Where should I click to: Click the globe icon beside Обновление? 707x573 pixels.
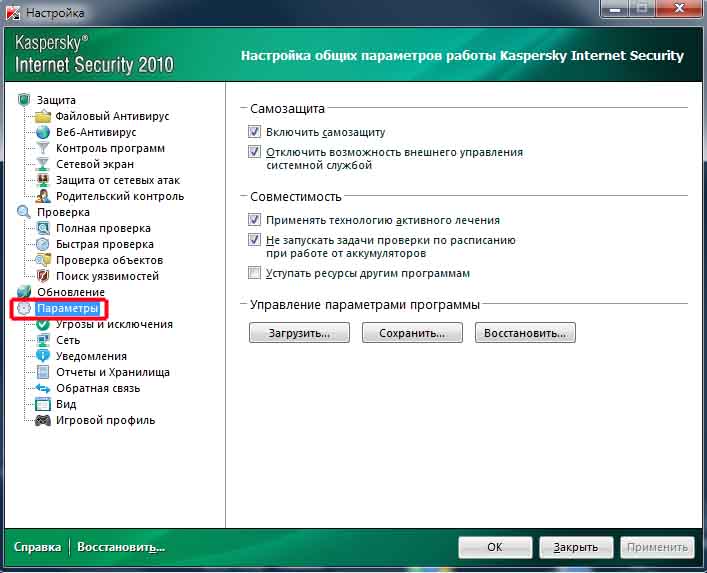tap(24, 292)
